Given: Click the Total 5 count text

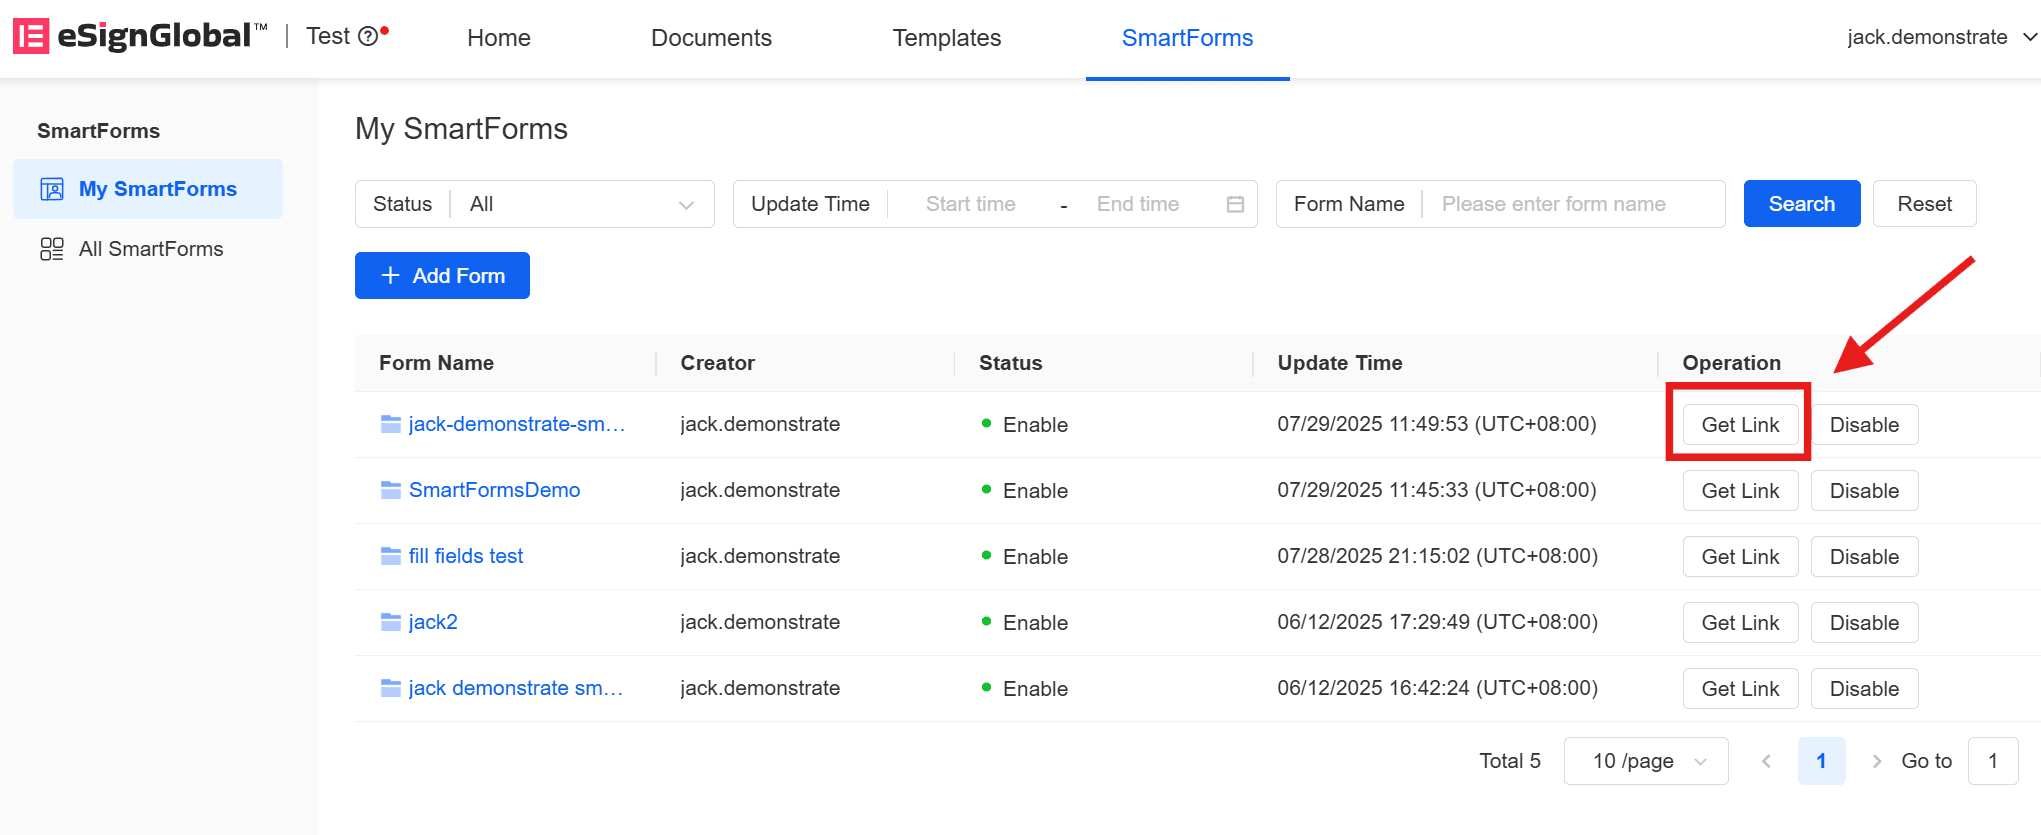Looking at the screenshot, I should pyautogui.click(x=1510, y=761).
